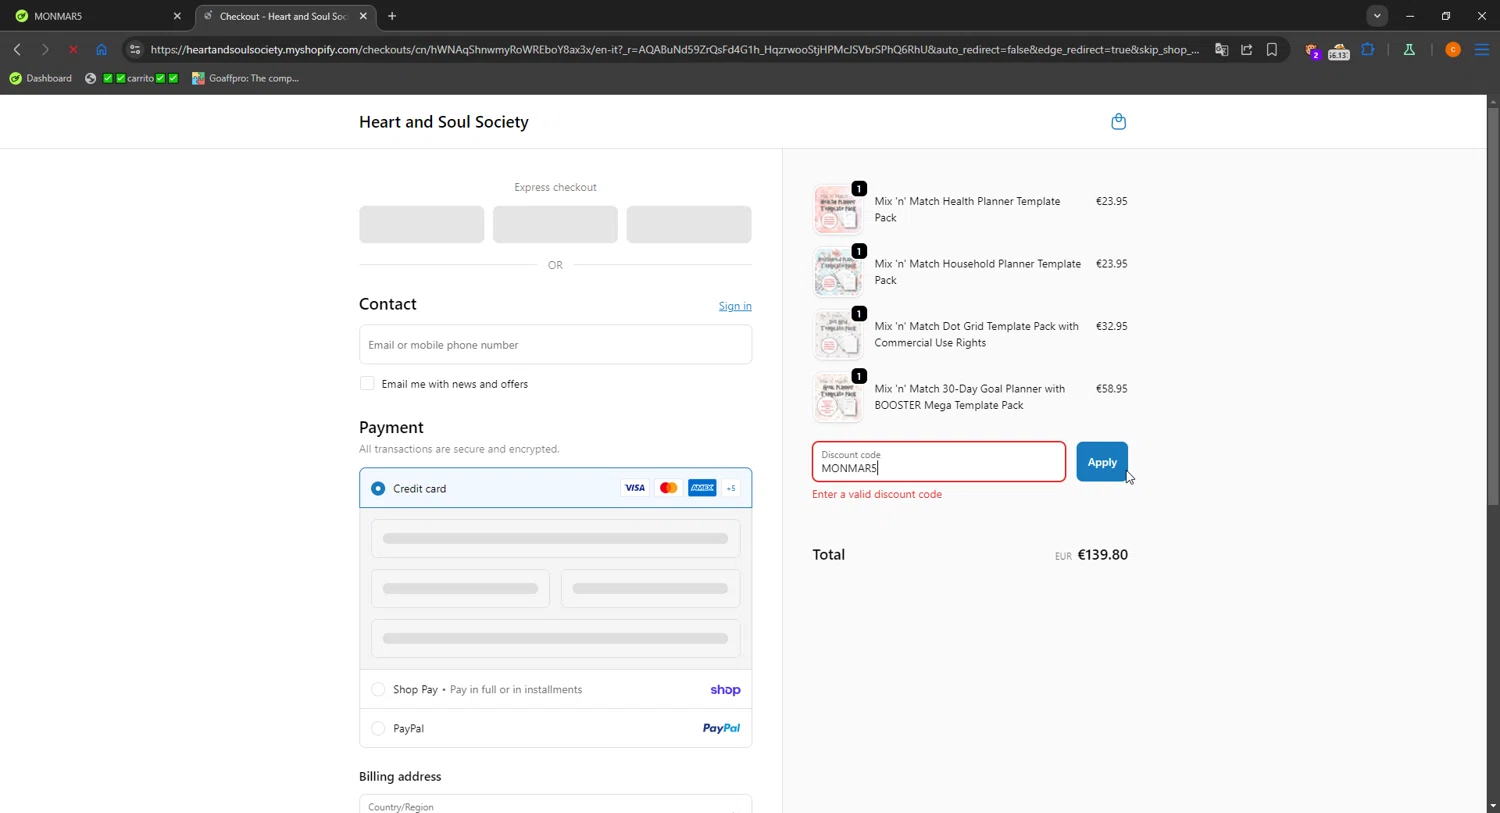Open the cookie extension with badge 2
Image resolution: width=1500 pixels, height=813 pixels.
point(1312,50)
